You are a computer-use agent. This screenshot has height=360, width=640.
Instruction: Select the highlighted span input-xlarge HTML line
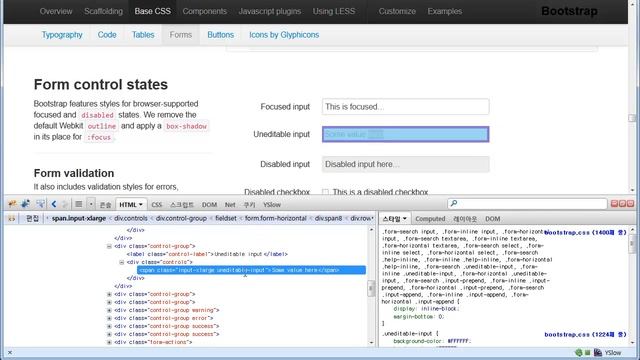pyautogui.click(x=251, y=270)
